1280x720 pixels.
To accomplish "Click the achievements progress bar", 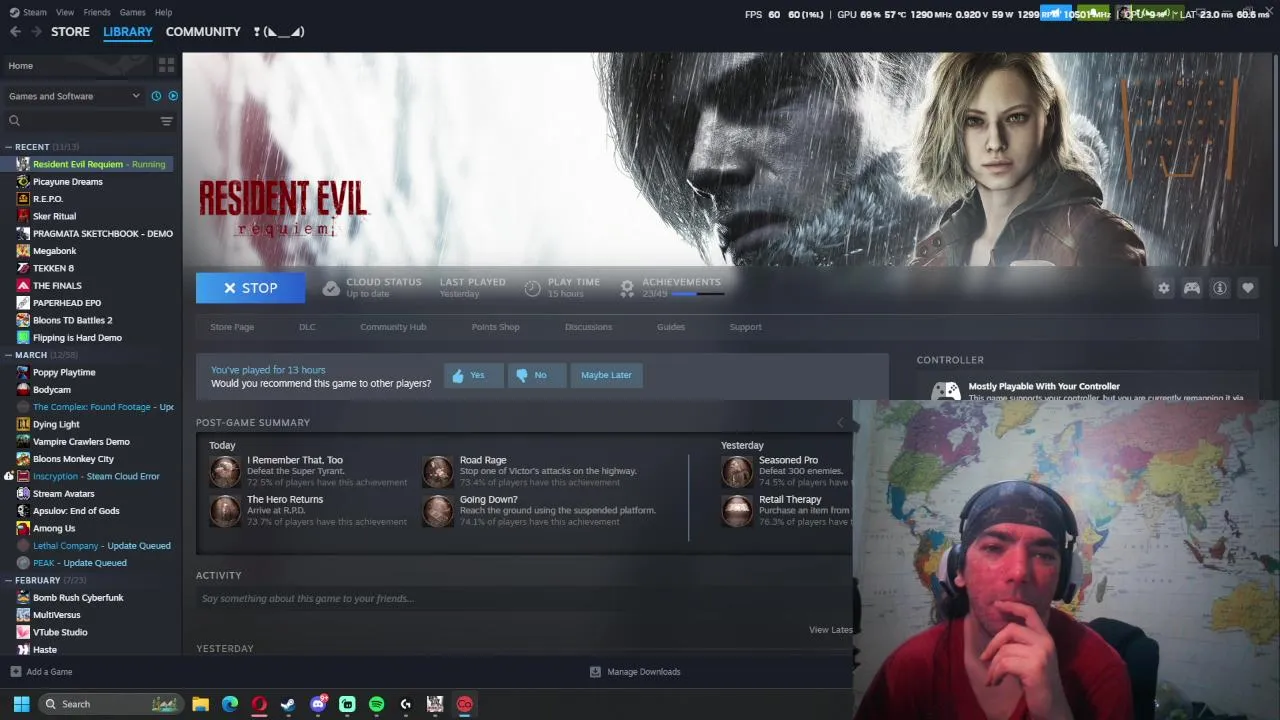I will (697, 294).
